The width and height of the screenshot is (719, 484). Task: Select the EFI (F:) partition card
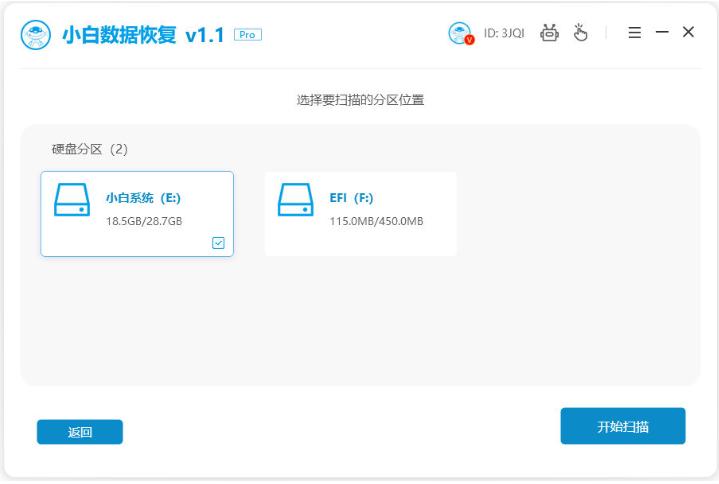click(361, 214)
